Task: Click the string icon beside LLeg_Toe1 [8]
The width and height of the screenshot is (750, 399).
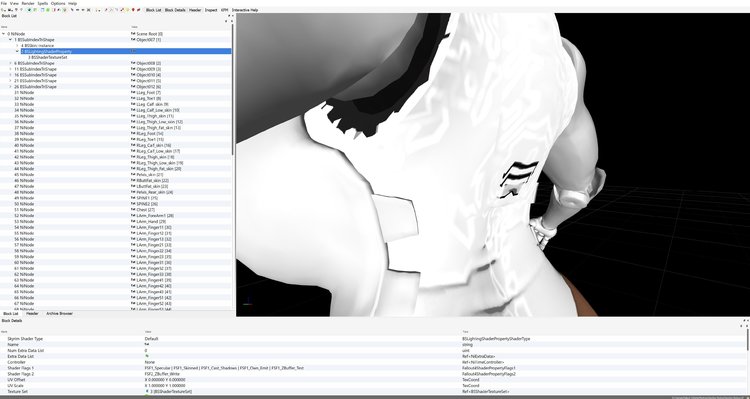Action: tap(133, 98)
